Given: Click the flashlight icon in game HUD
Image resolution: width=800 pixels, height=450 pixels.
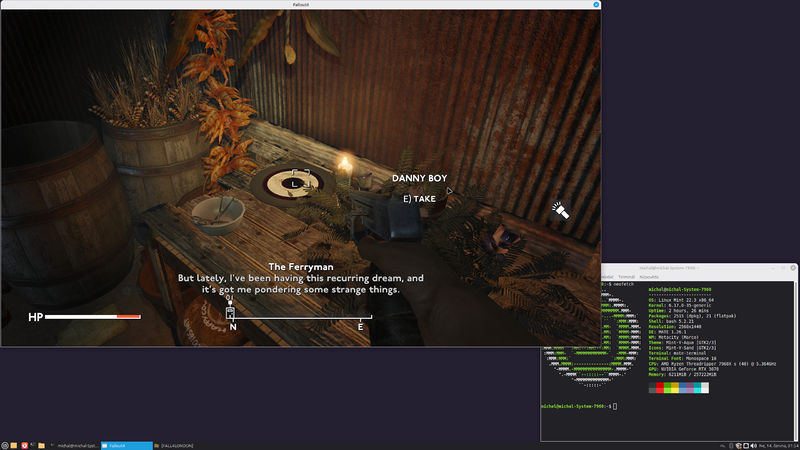Looking at the screenshot, I should 560,210.
